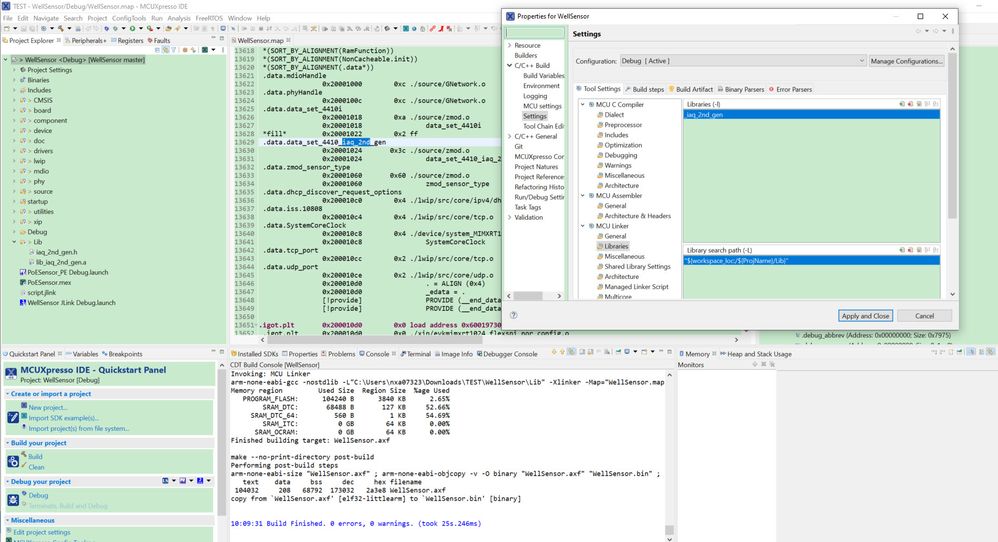Click the filter text field in Properties dialog

click(x=536, y=32)
